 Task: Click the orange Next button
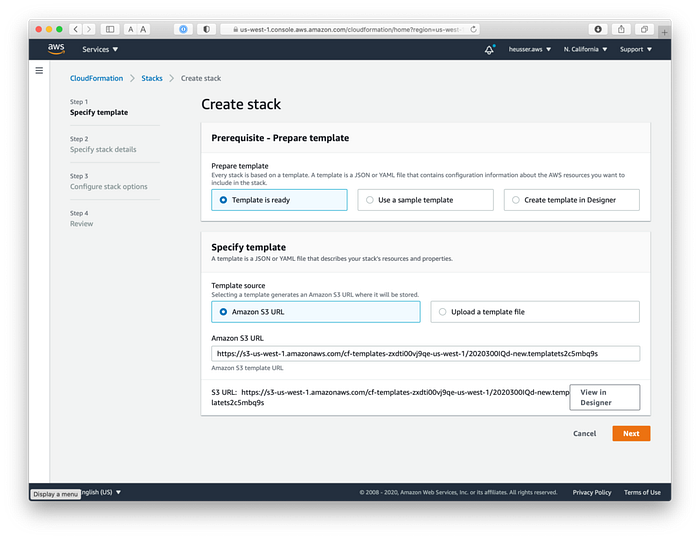tap(631, 434)
